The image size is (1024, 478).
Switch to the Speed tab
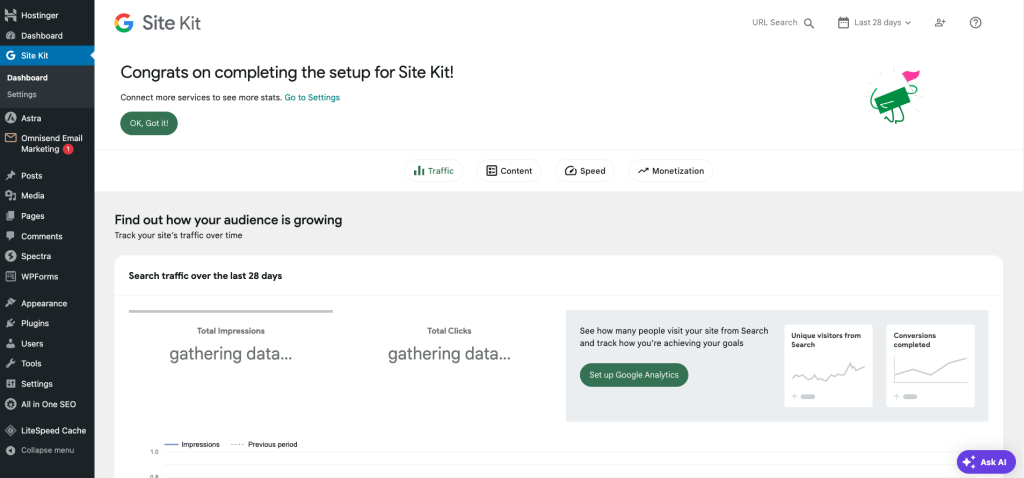585,171
